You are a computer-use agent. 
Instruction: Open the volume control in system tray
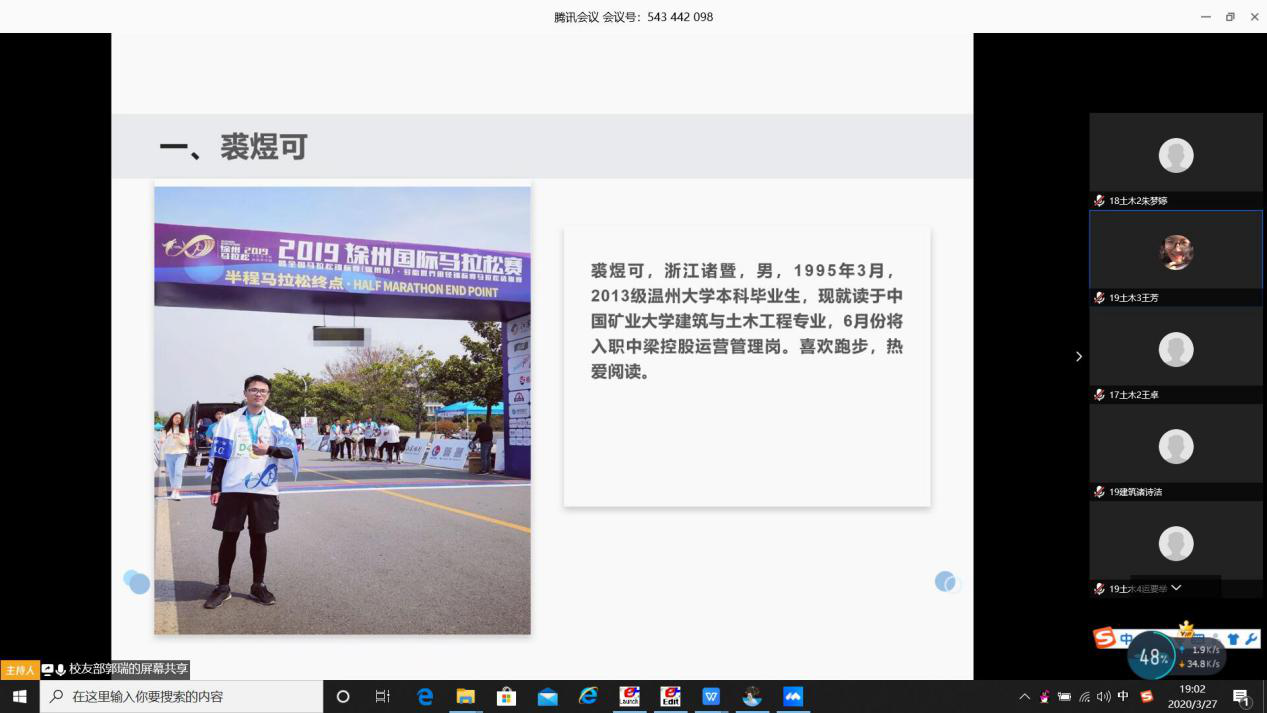[1103, 696]
